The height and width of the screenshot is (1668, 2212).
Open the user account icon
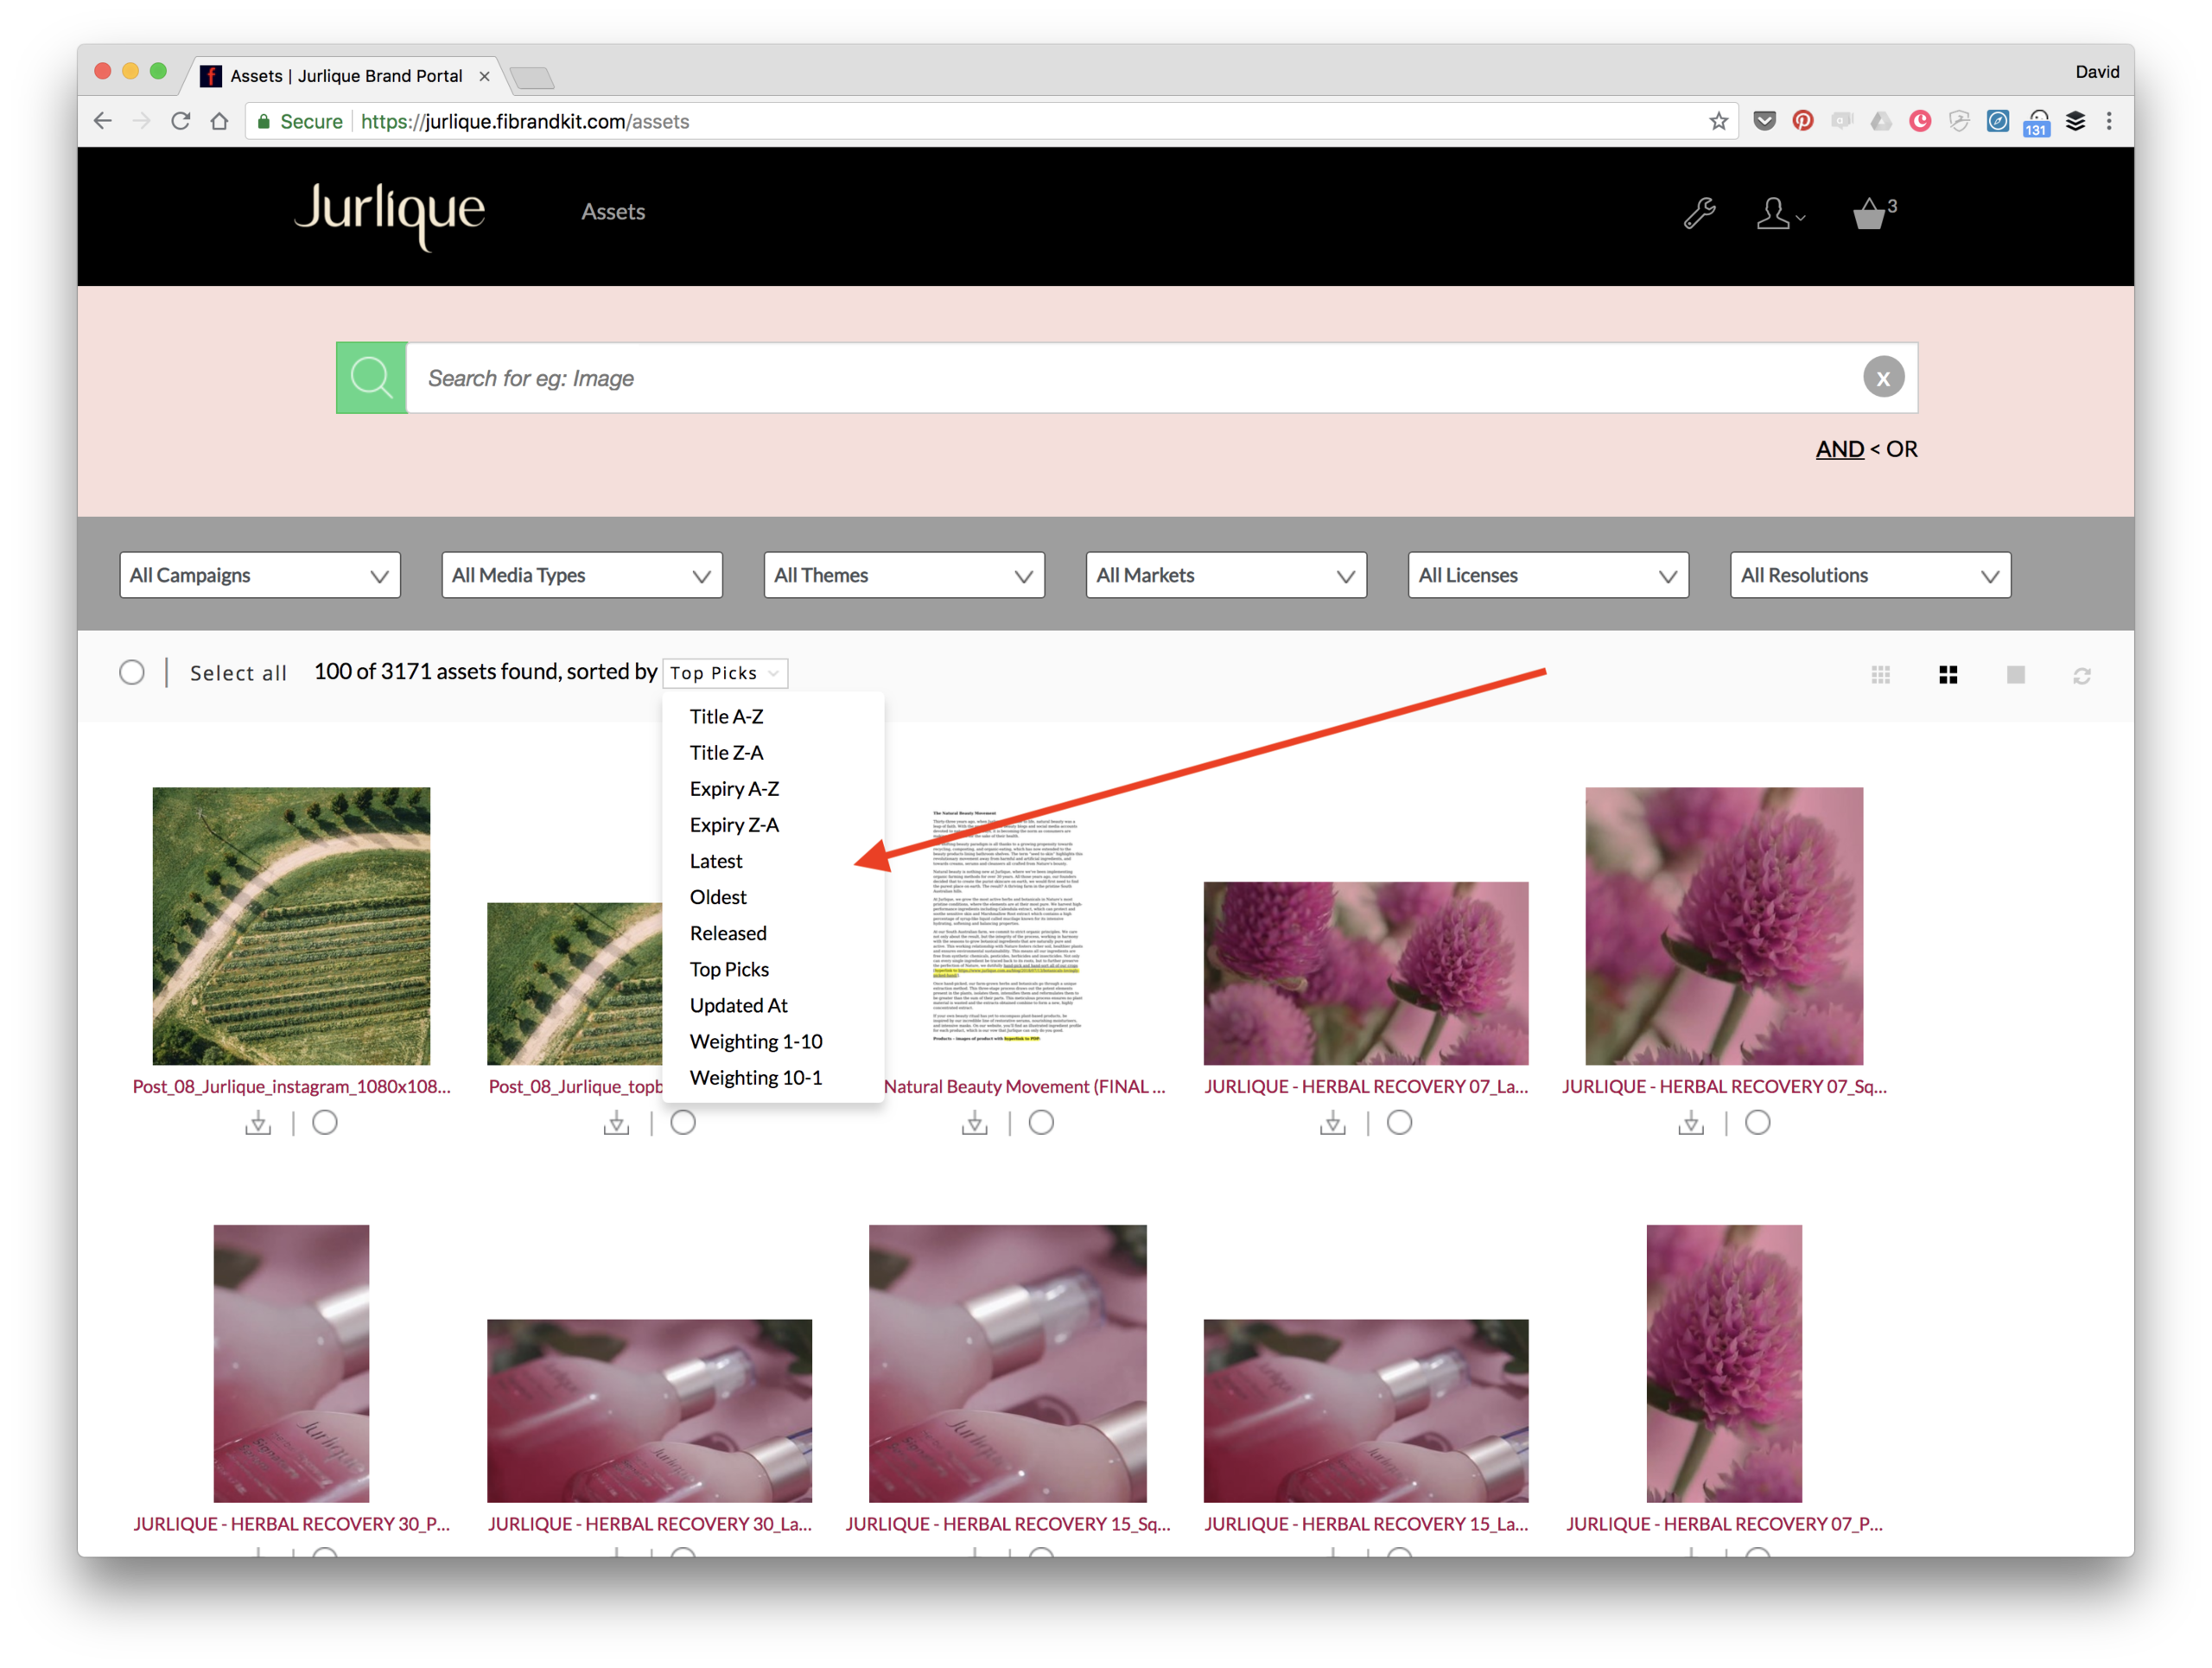(1778, 213)
